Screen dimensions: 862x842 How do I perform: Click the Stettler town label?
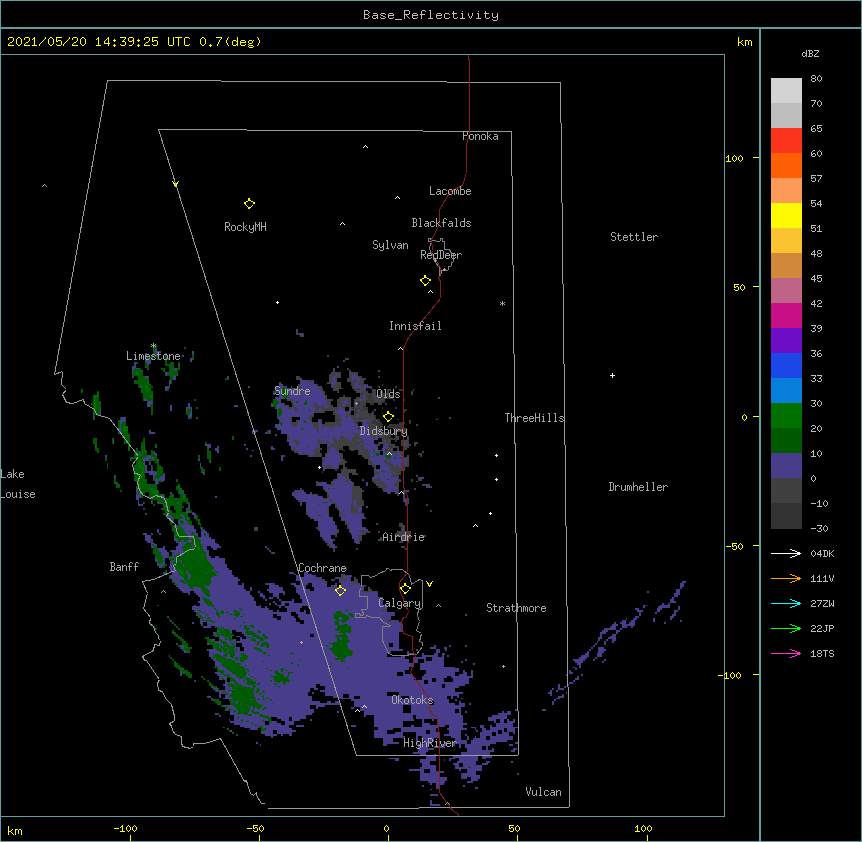click(x=634, y=237)
